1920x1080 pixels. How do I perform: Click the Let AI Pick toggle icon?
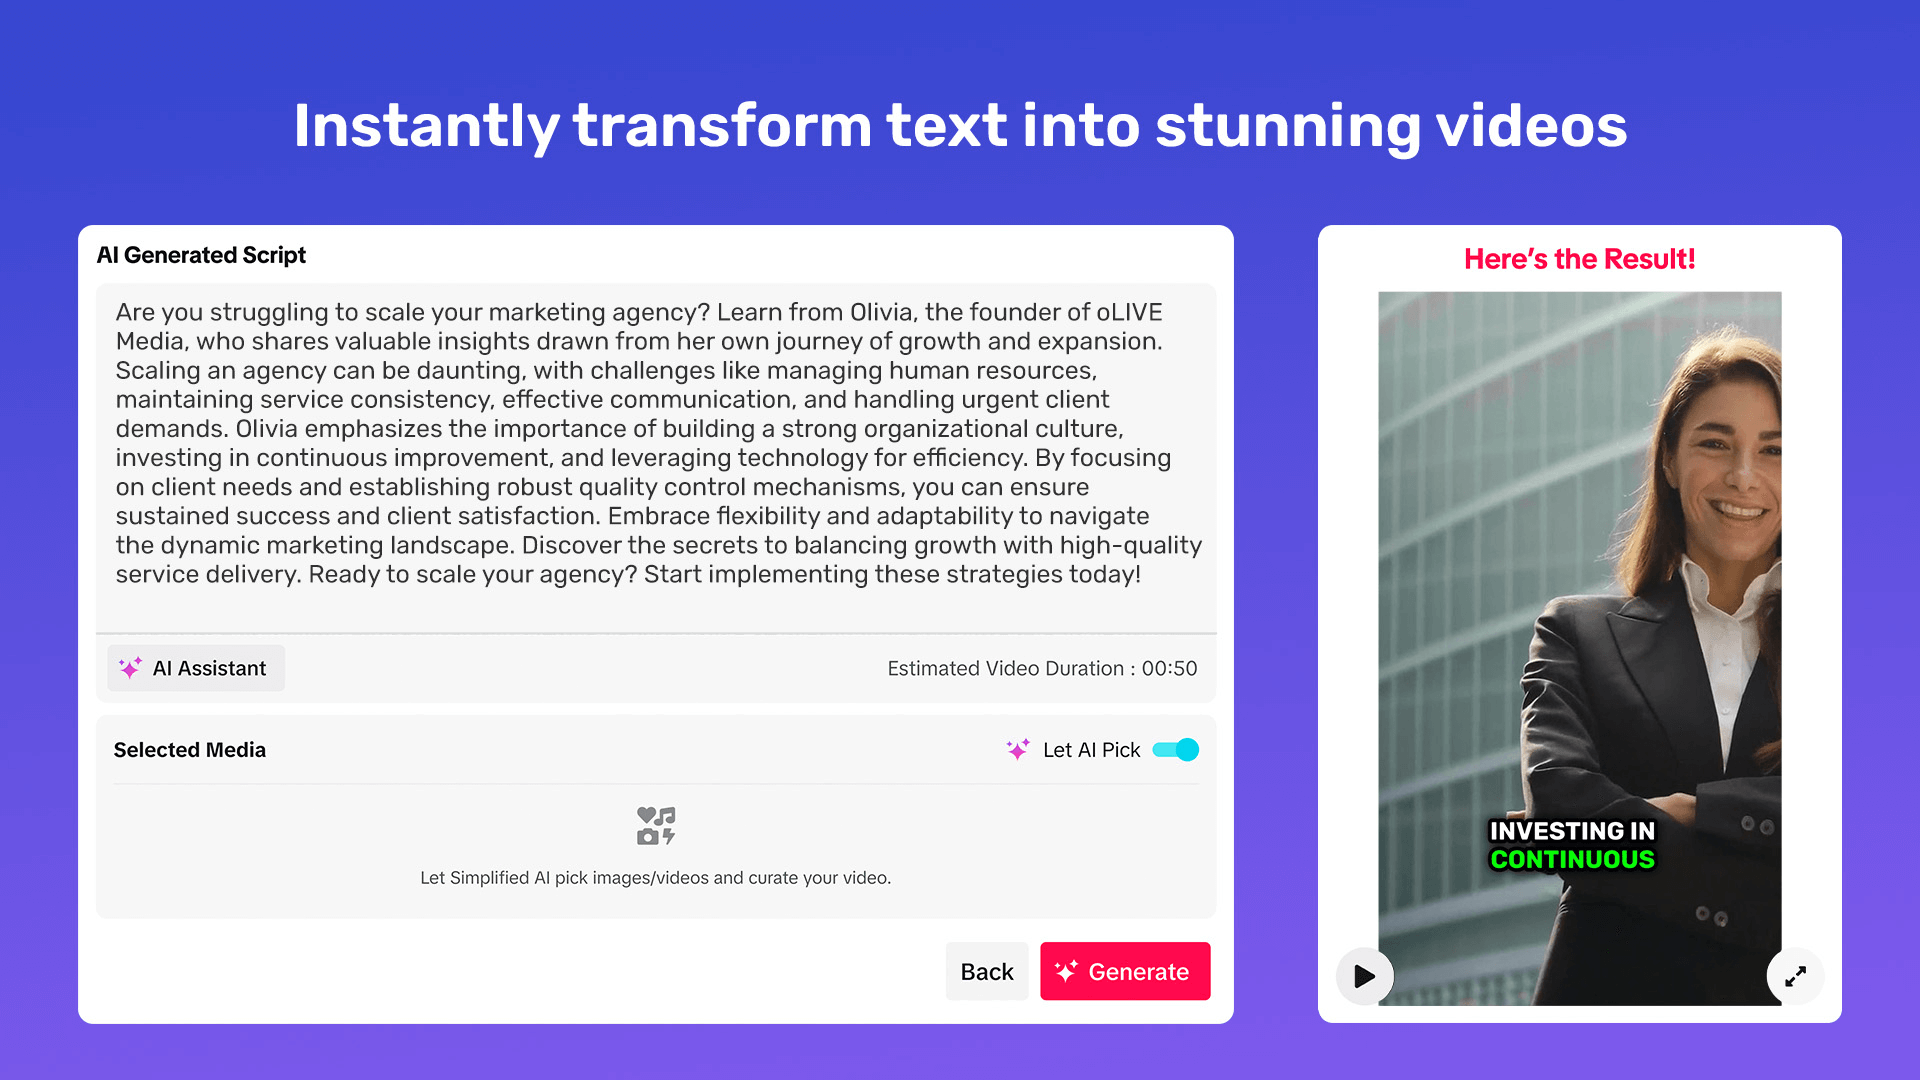[1178, 749]
